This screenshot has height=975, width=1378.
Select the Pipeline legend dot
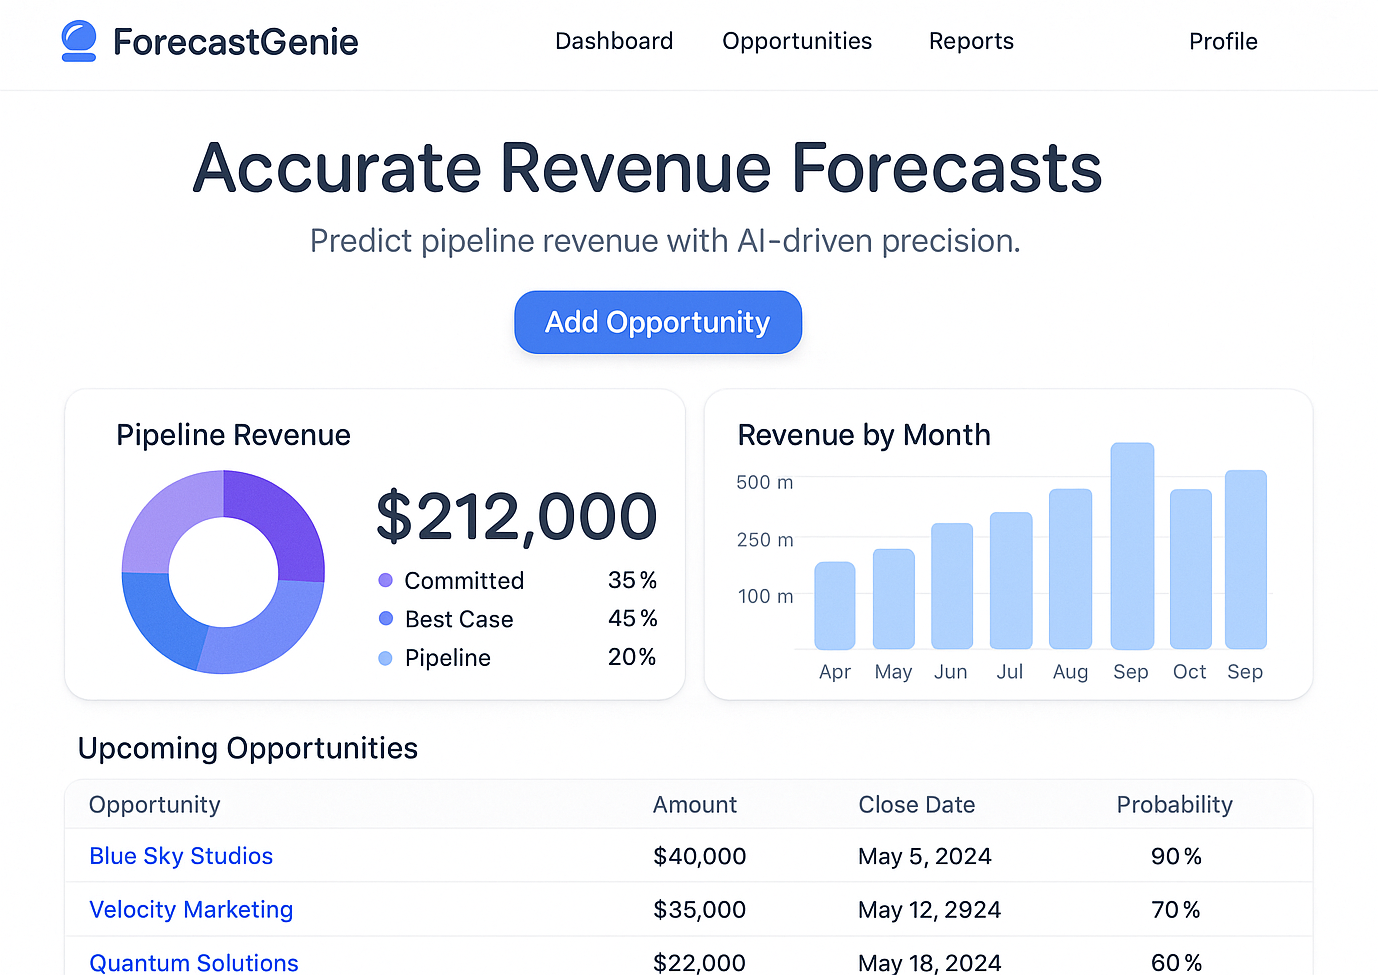coord(385,658)
